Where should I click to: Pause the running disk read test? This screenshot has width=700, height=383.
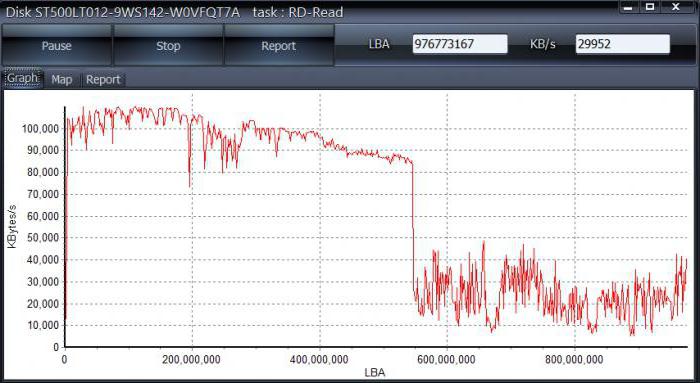(x=56, y=46)
